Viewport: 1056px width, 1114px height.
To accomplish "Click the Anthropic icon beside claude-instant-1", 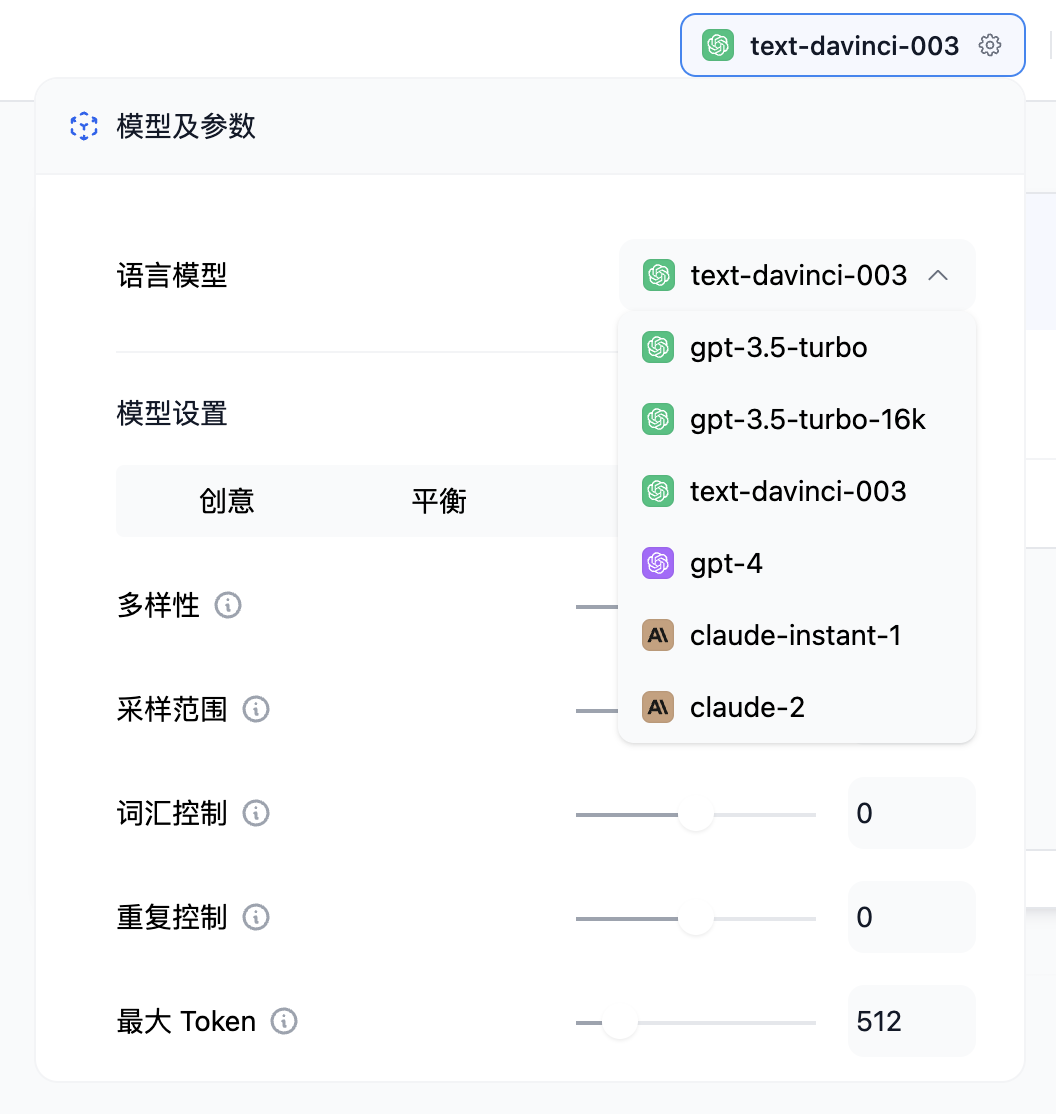I will (659, 635).
